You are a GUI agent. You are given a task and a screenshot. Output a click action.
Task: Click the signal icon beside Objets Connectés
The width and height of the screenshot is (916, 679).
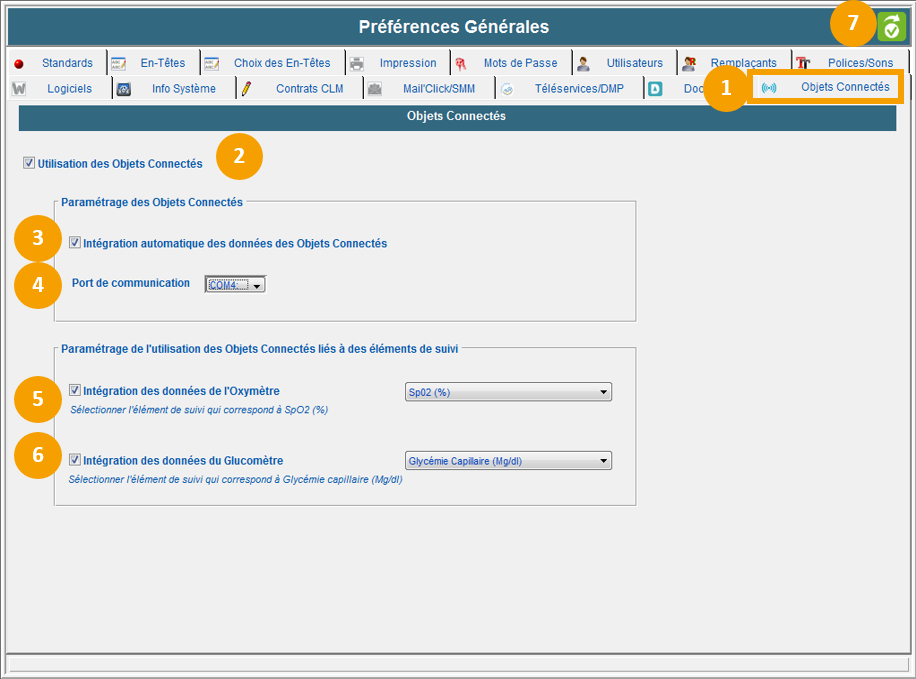(768, 88)
